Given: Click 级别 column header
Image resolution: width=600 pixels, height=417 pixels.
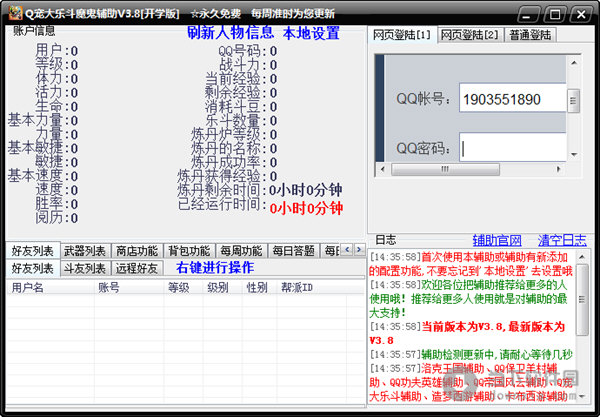Looking at the screenshot, I should click(222, 287).
